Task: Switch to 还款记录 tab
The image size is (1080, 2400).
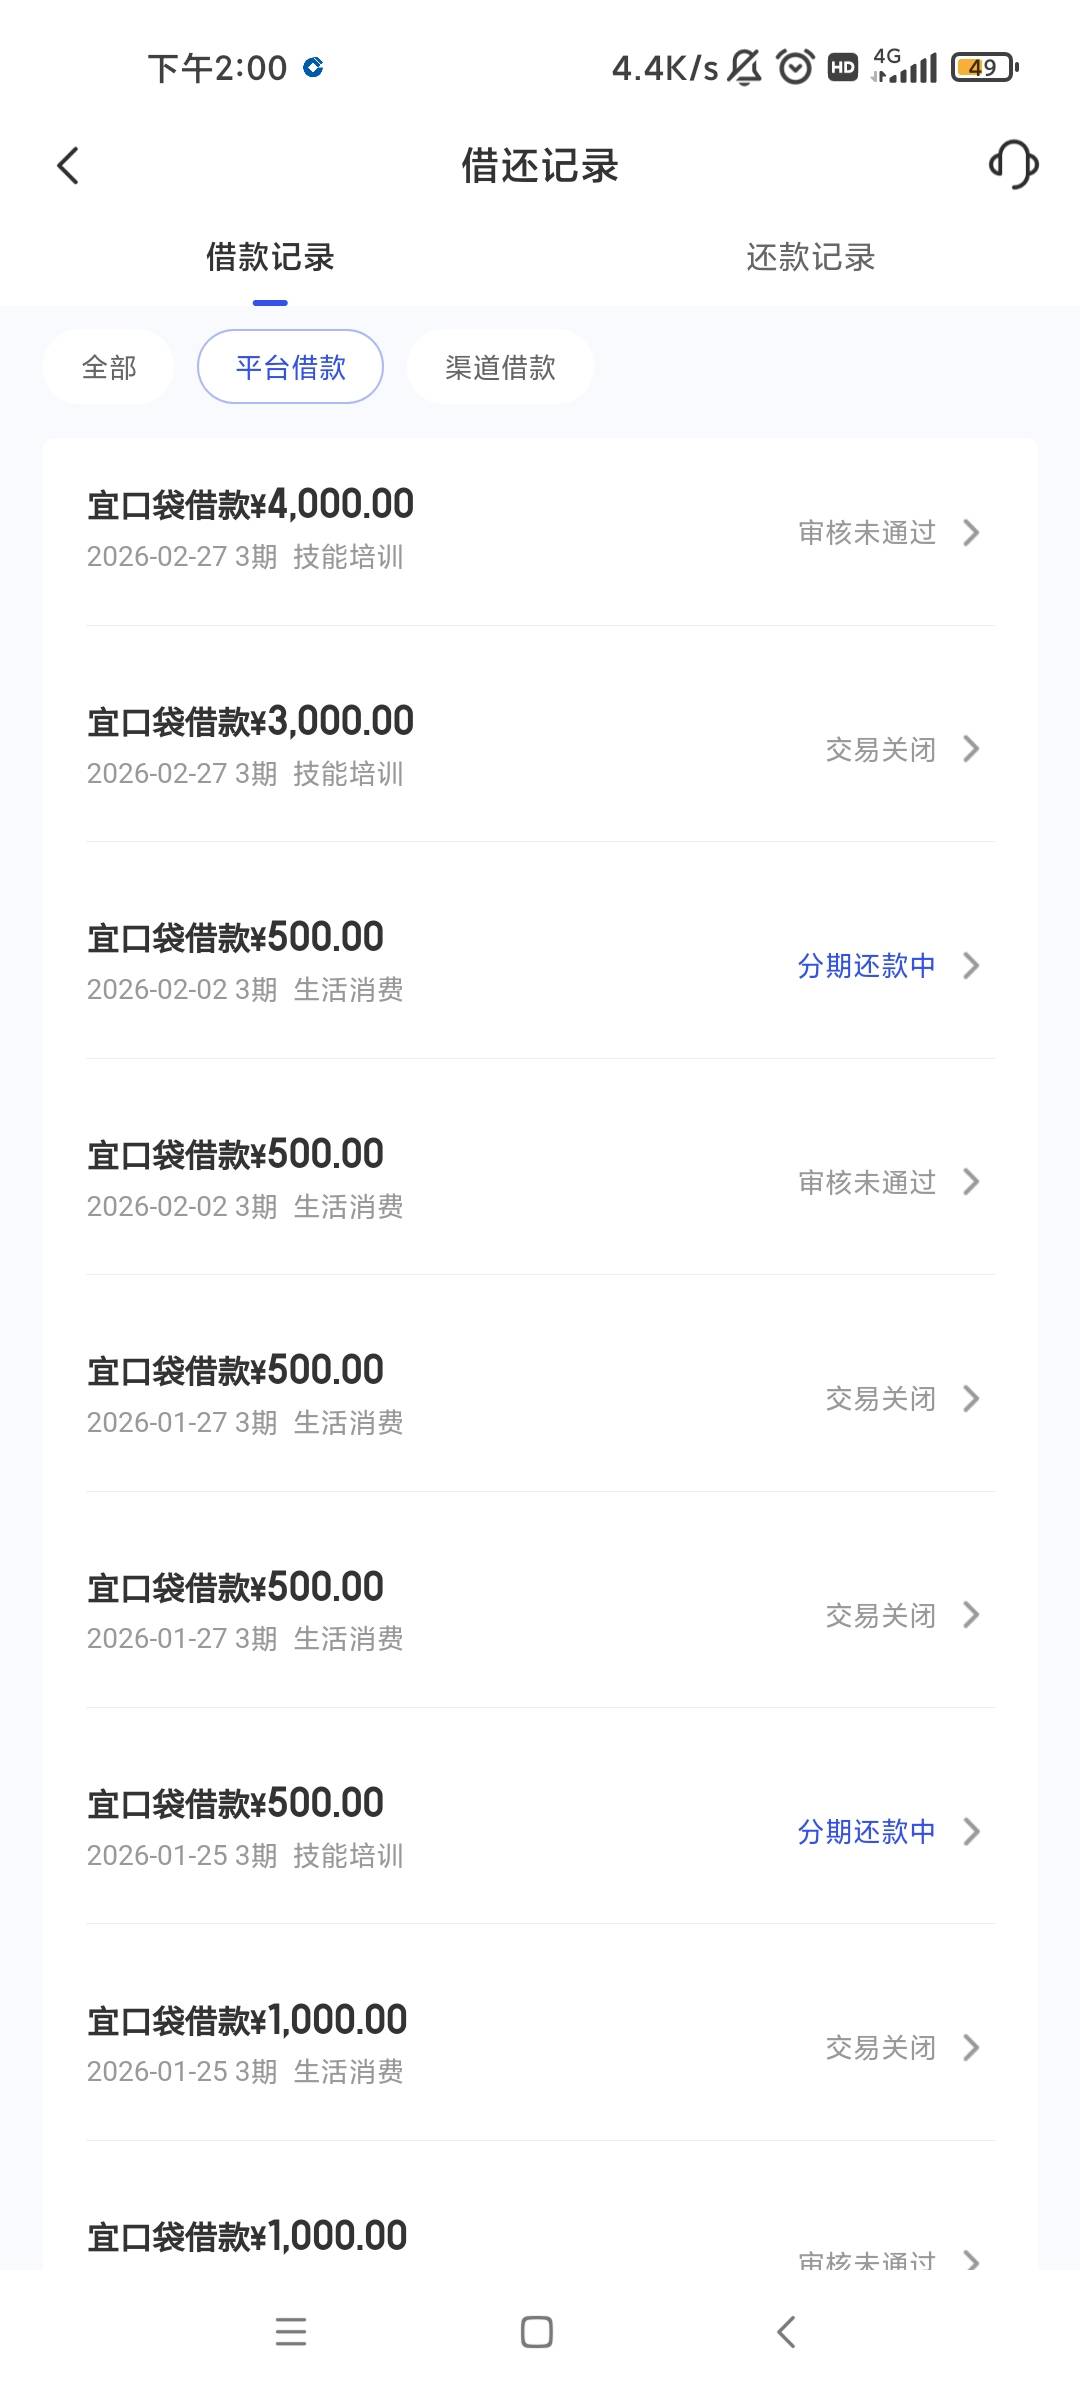Action: click(x=810, y=258)
